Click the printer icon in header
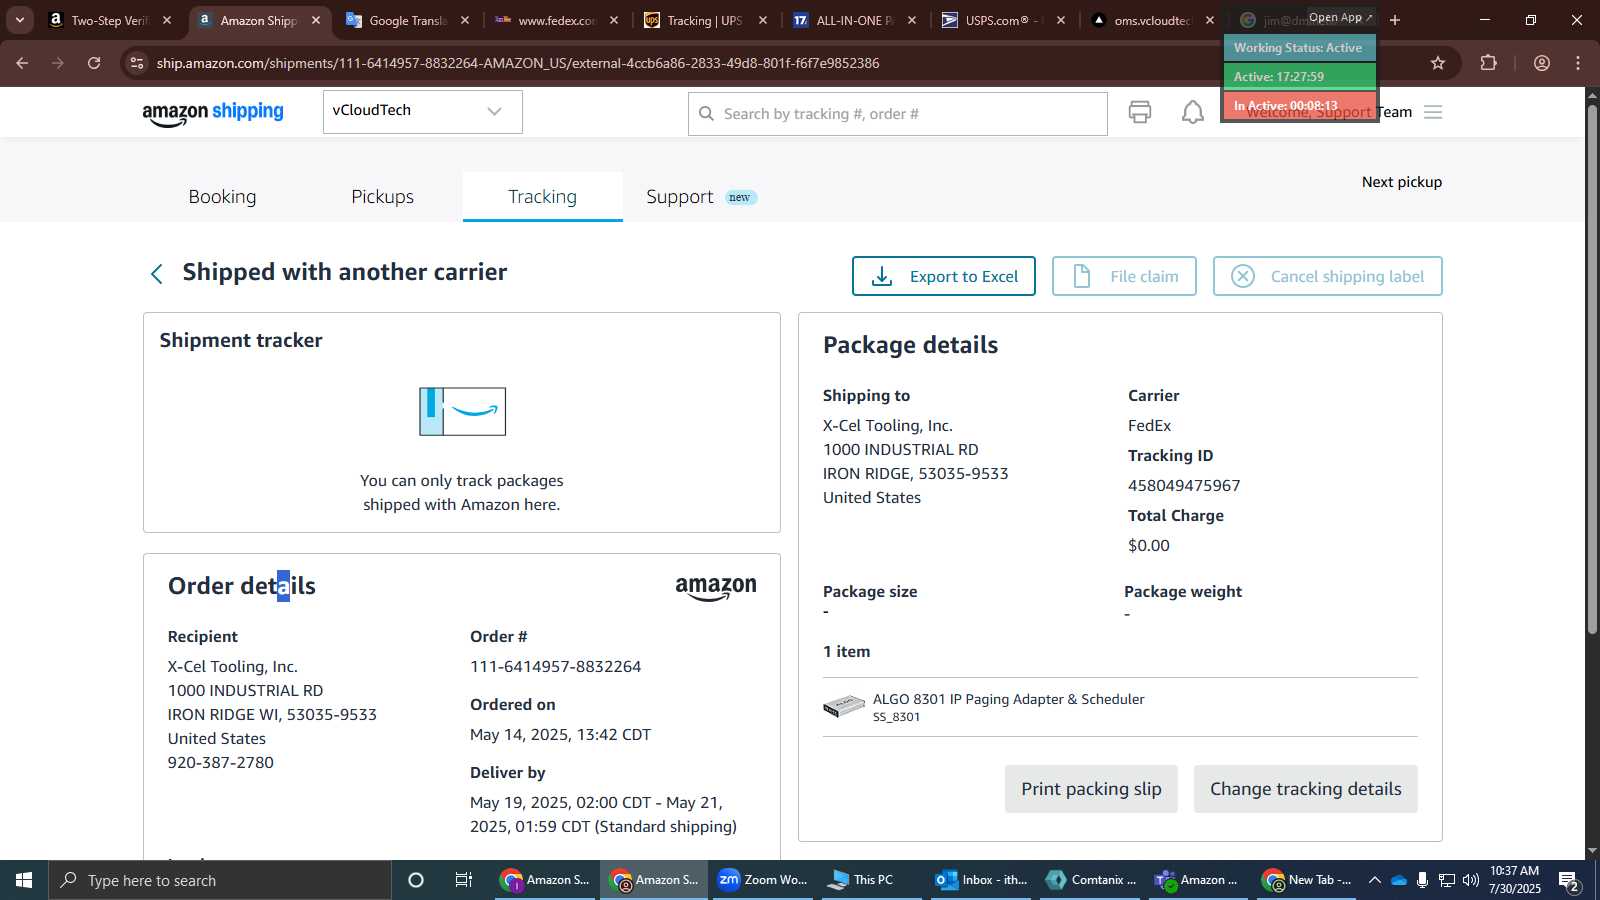 (1140, 112)
